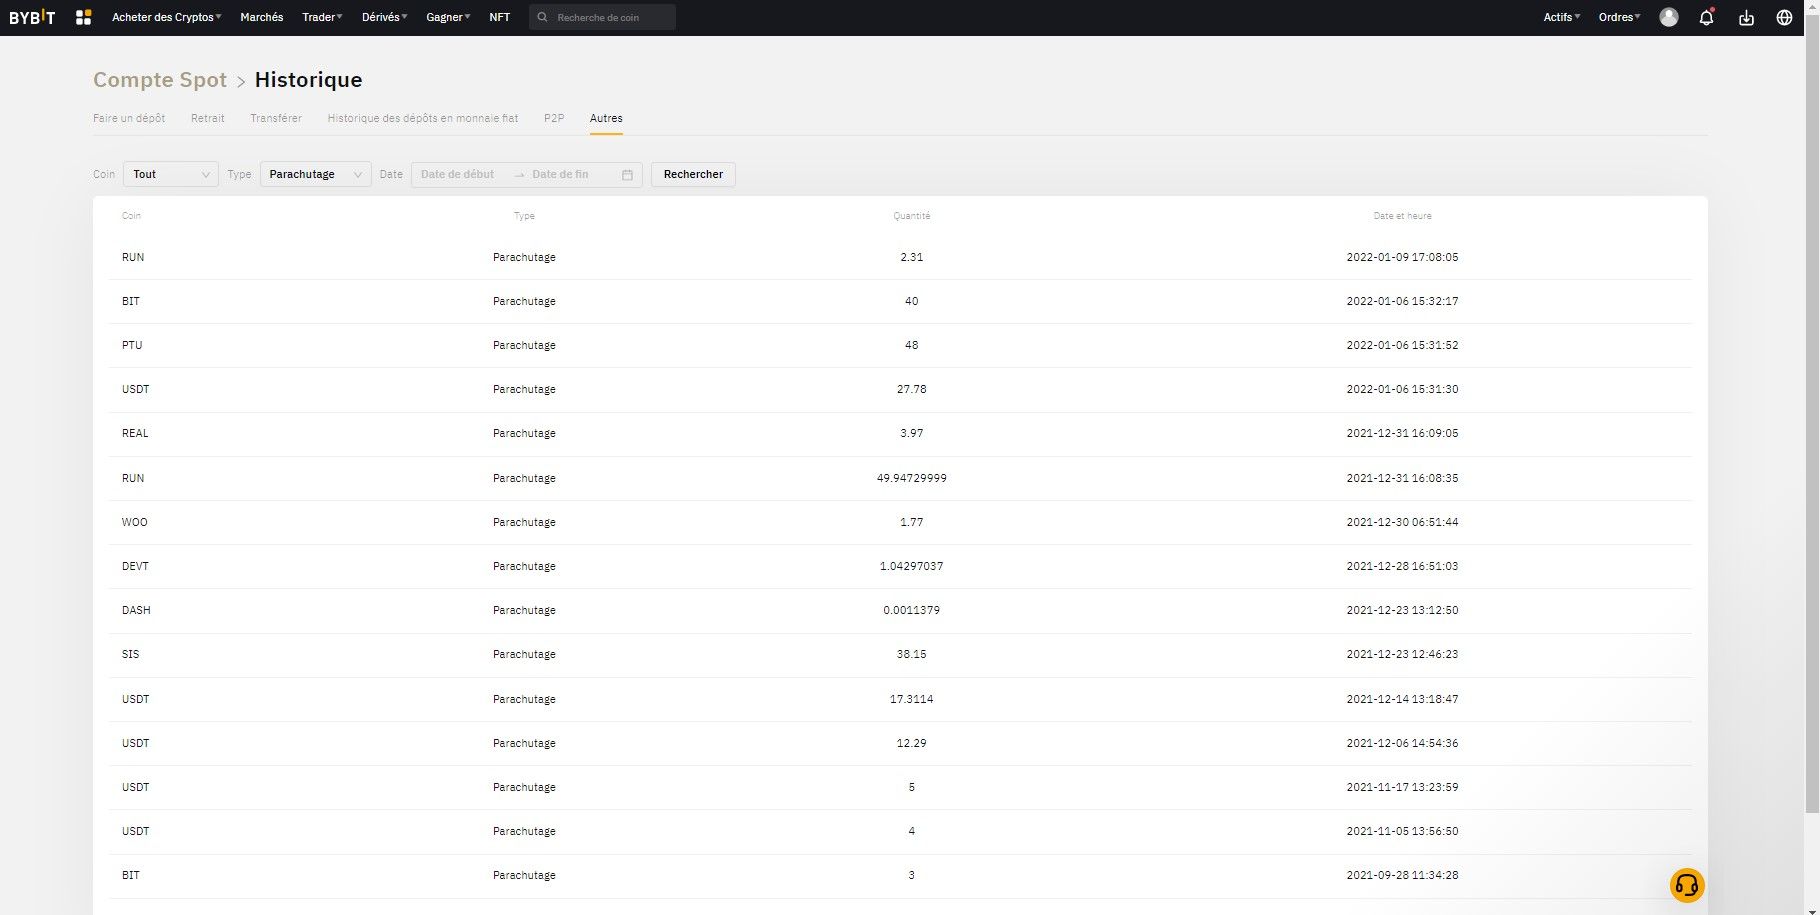Expand the Dérivés menu
The width and height of the screenshot is (1820, 915).
(x=384, y=17)
